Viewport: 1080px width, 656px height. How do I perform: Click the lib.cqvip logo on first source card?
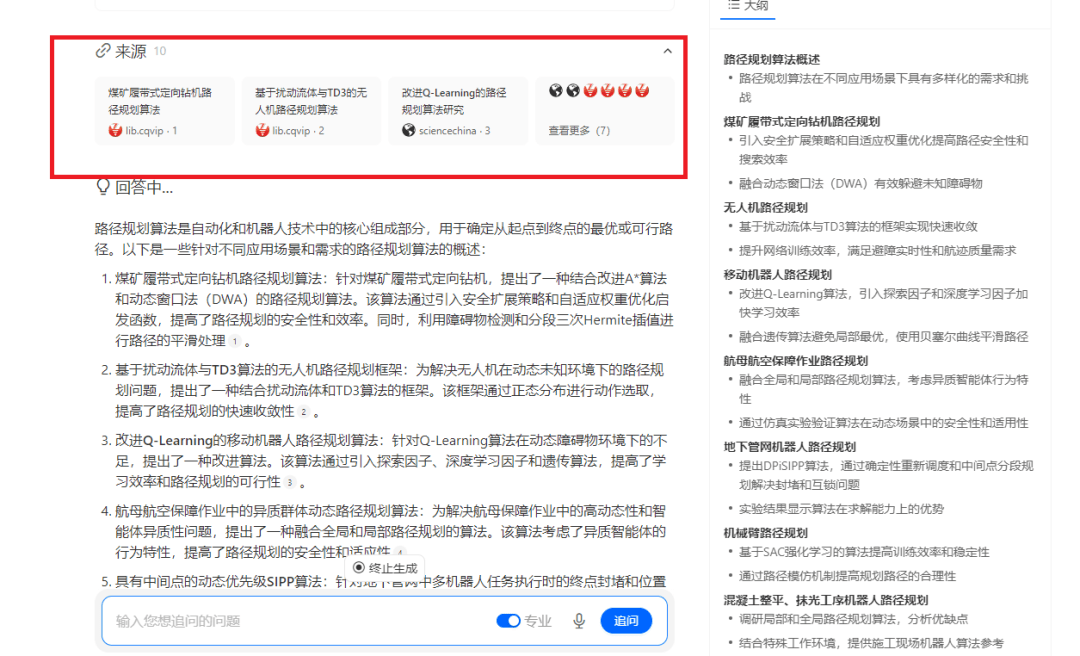click(x=115, y=130)
